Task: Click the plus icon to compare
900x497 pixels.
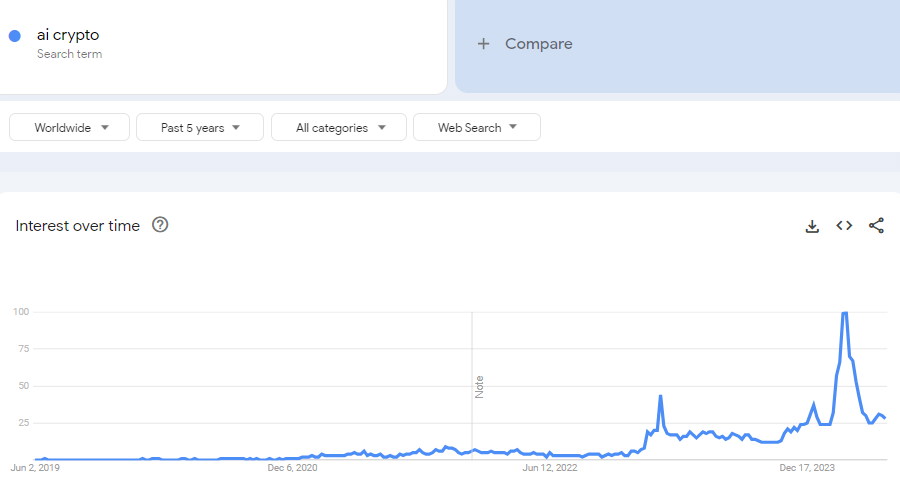Action: click(x=484, y=44)
